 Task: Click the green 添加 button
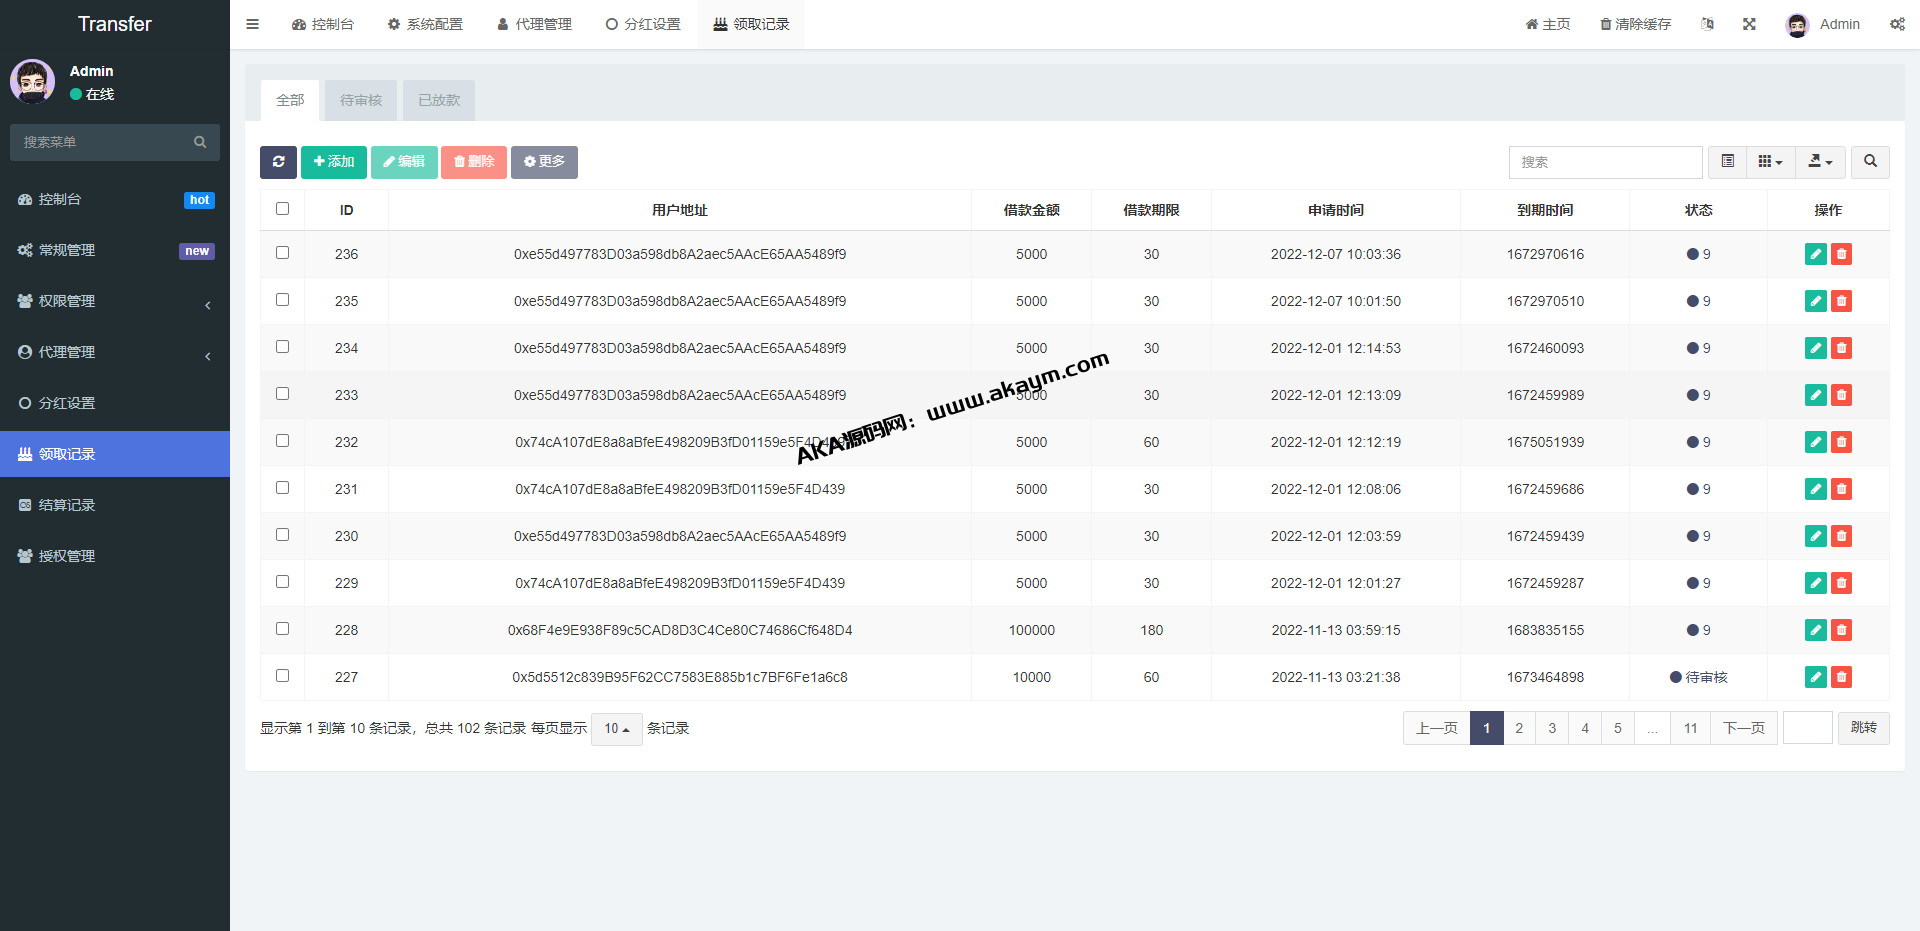(334, 162)
